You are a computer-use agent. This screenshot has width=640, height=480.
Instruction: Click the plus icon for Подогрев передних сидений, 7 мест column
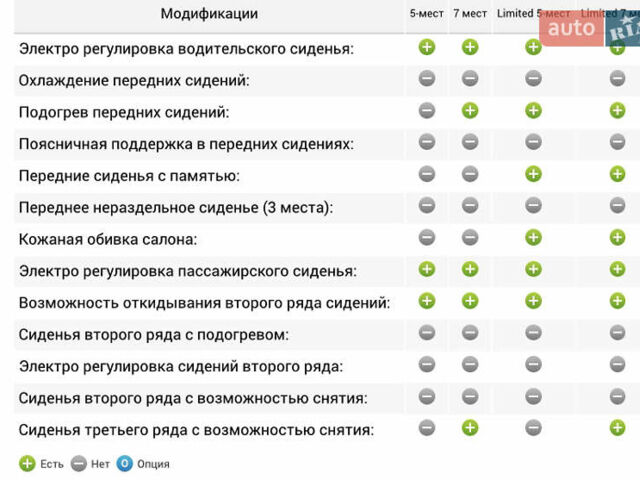470,111
